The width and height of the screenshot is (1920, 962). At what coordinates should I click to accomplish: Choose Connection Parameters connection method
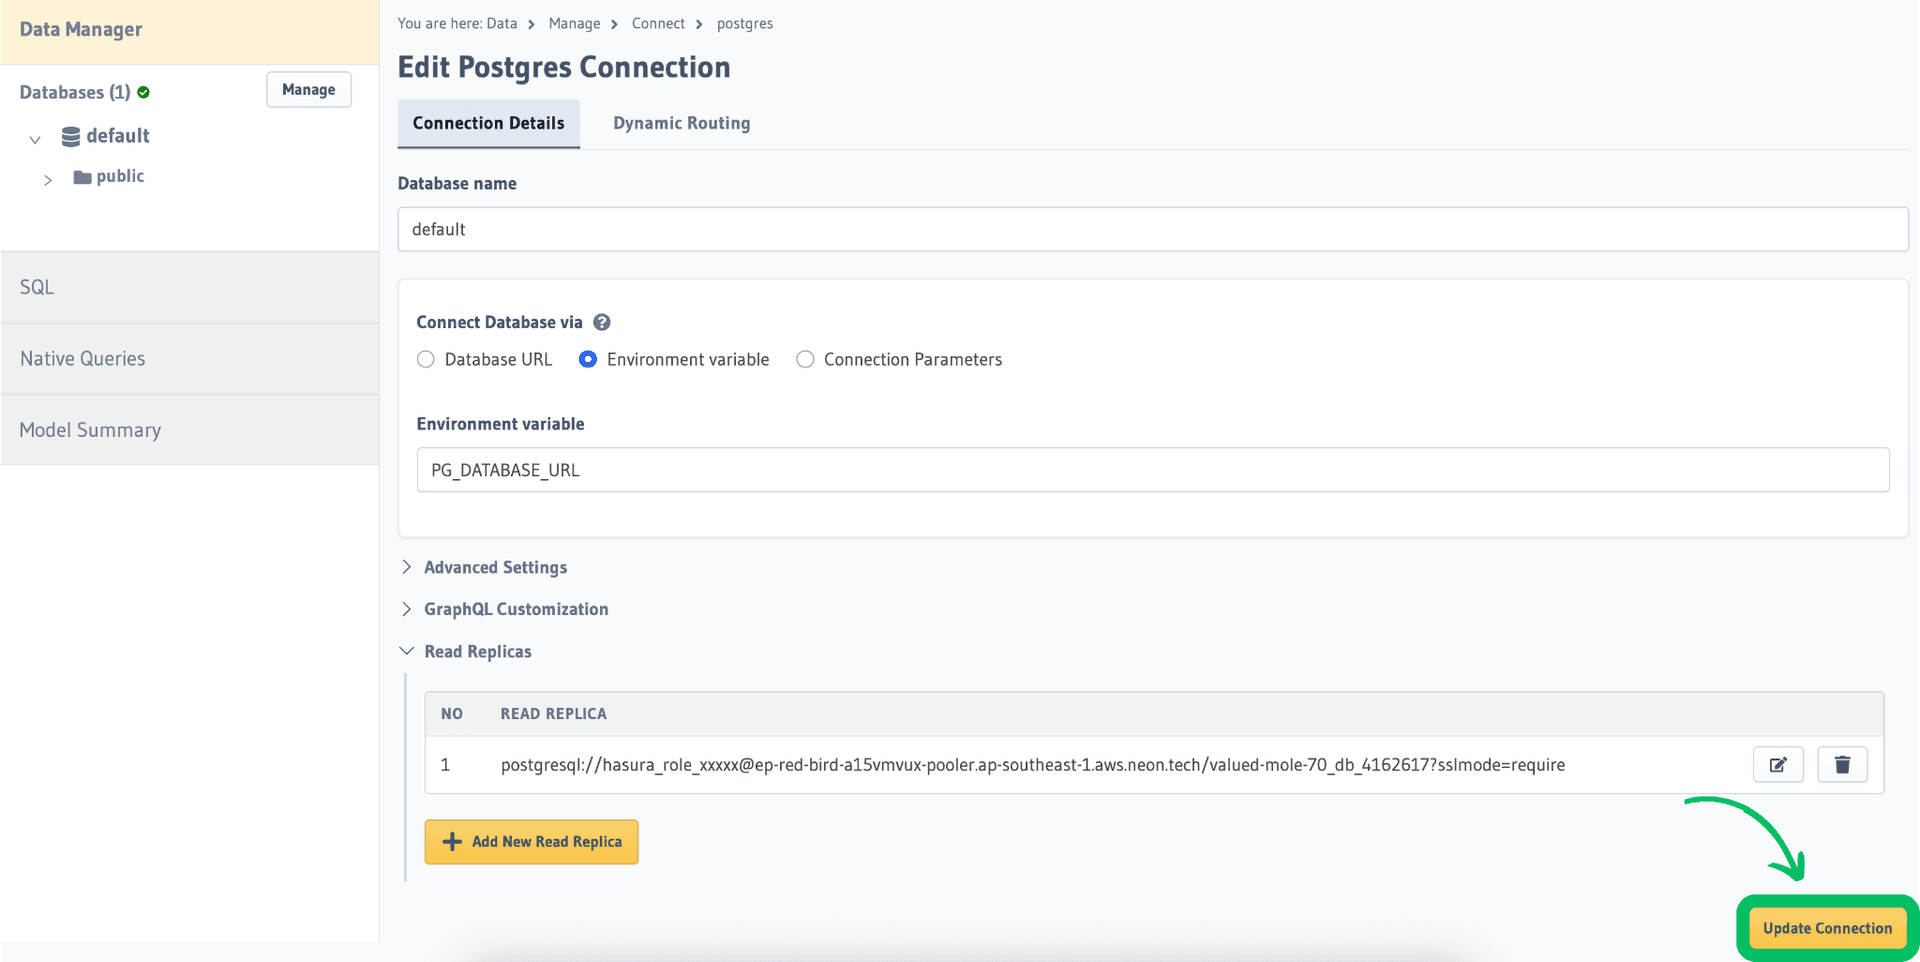(805, 359)
